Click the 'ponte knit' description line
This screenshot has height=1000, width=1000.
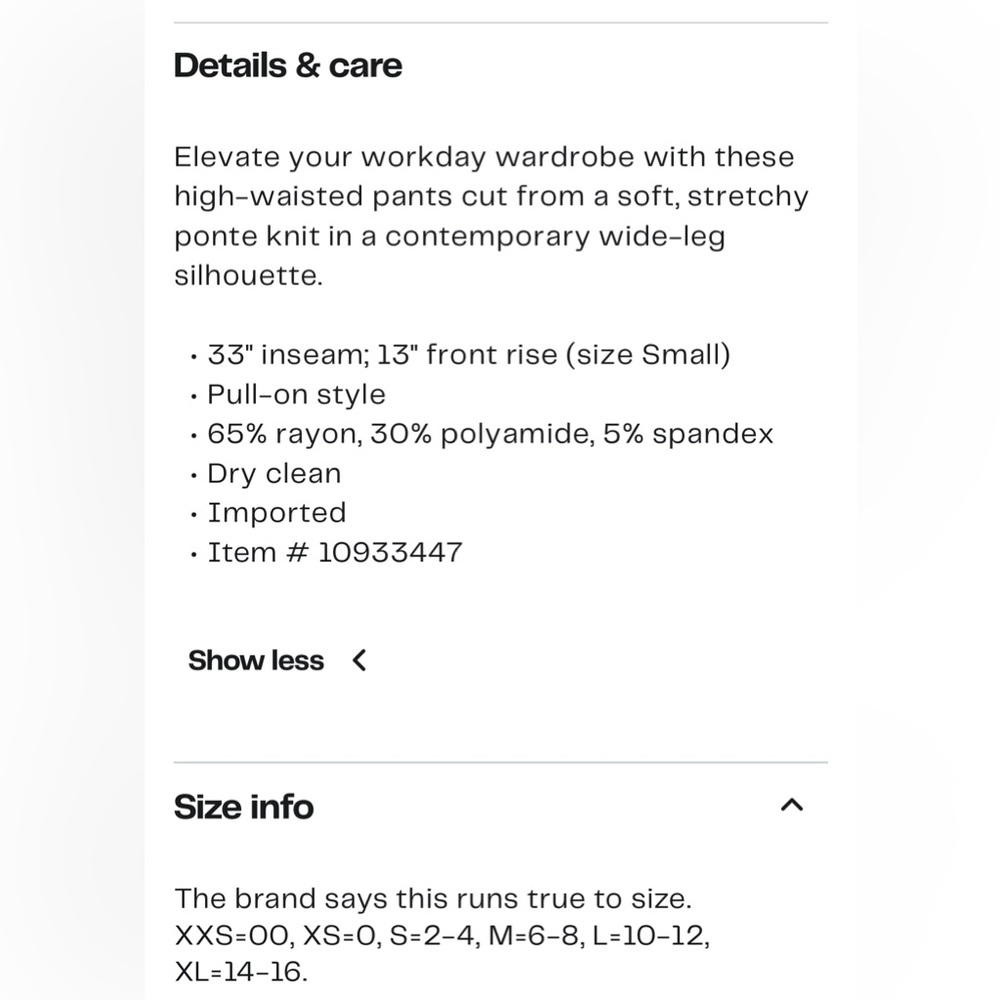tap(450, 237)
